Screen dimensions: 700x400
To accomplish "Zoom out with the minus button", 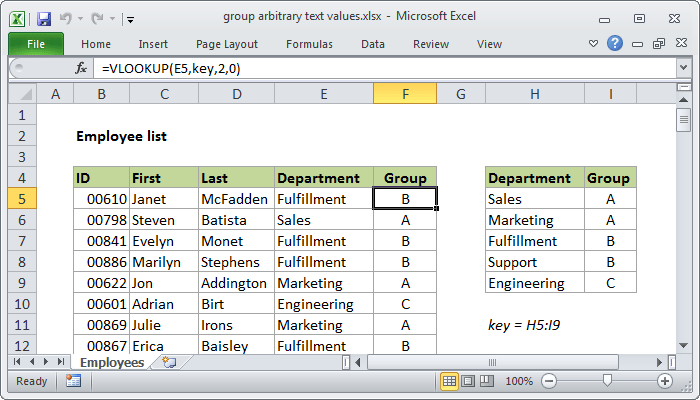I will [x=549, y=381].
